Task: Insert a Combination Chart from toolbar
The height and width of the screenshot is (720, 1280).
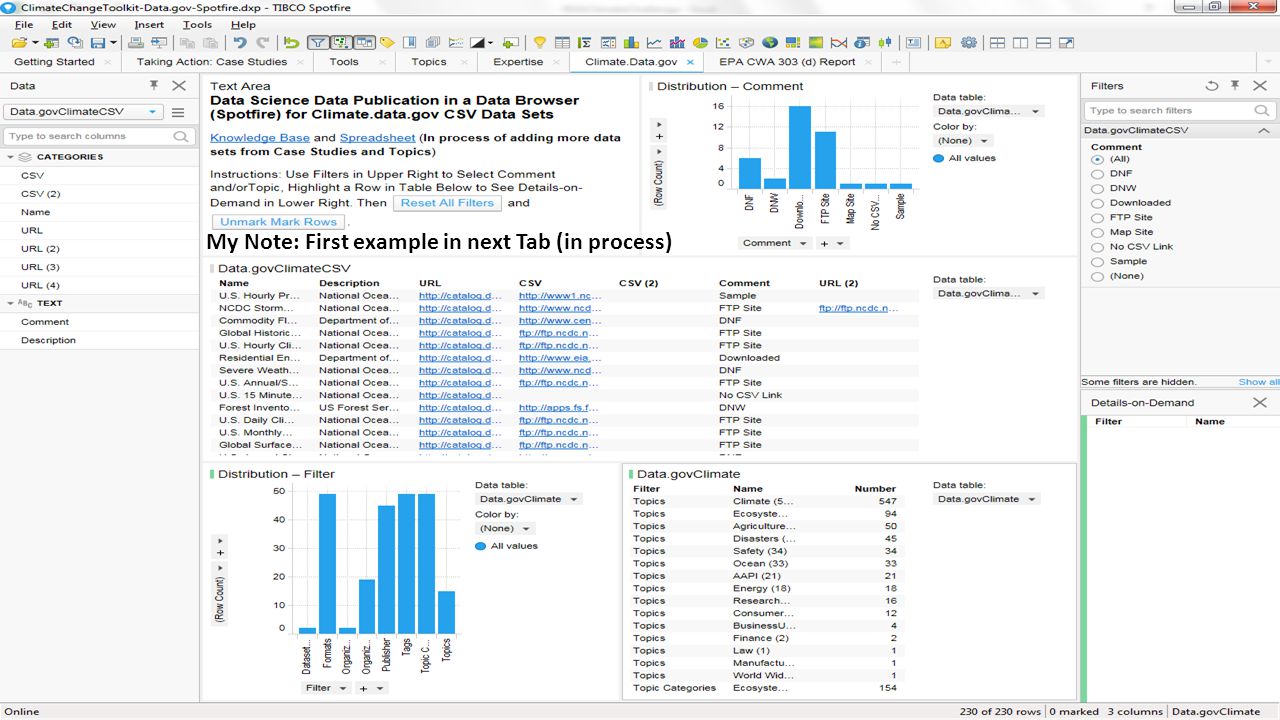Action: 677,43
